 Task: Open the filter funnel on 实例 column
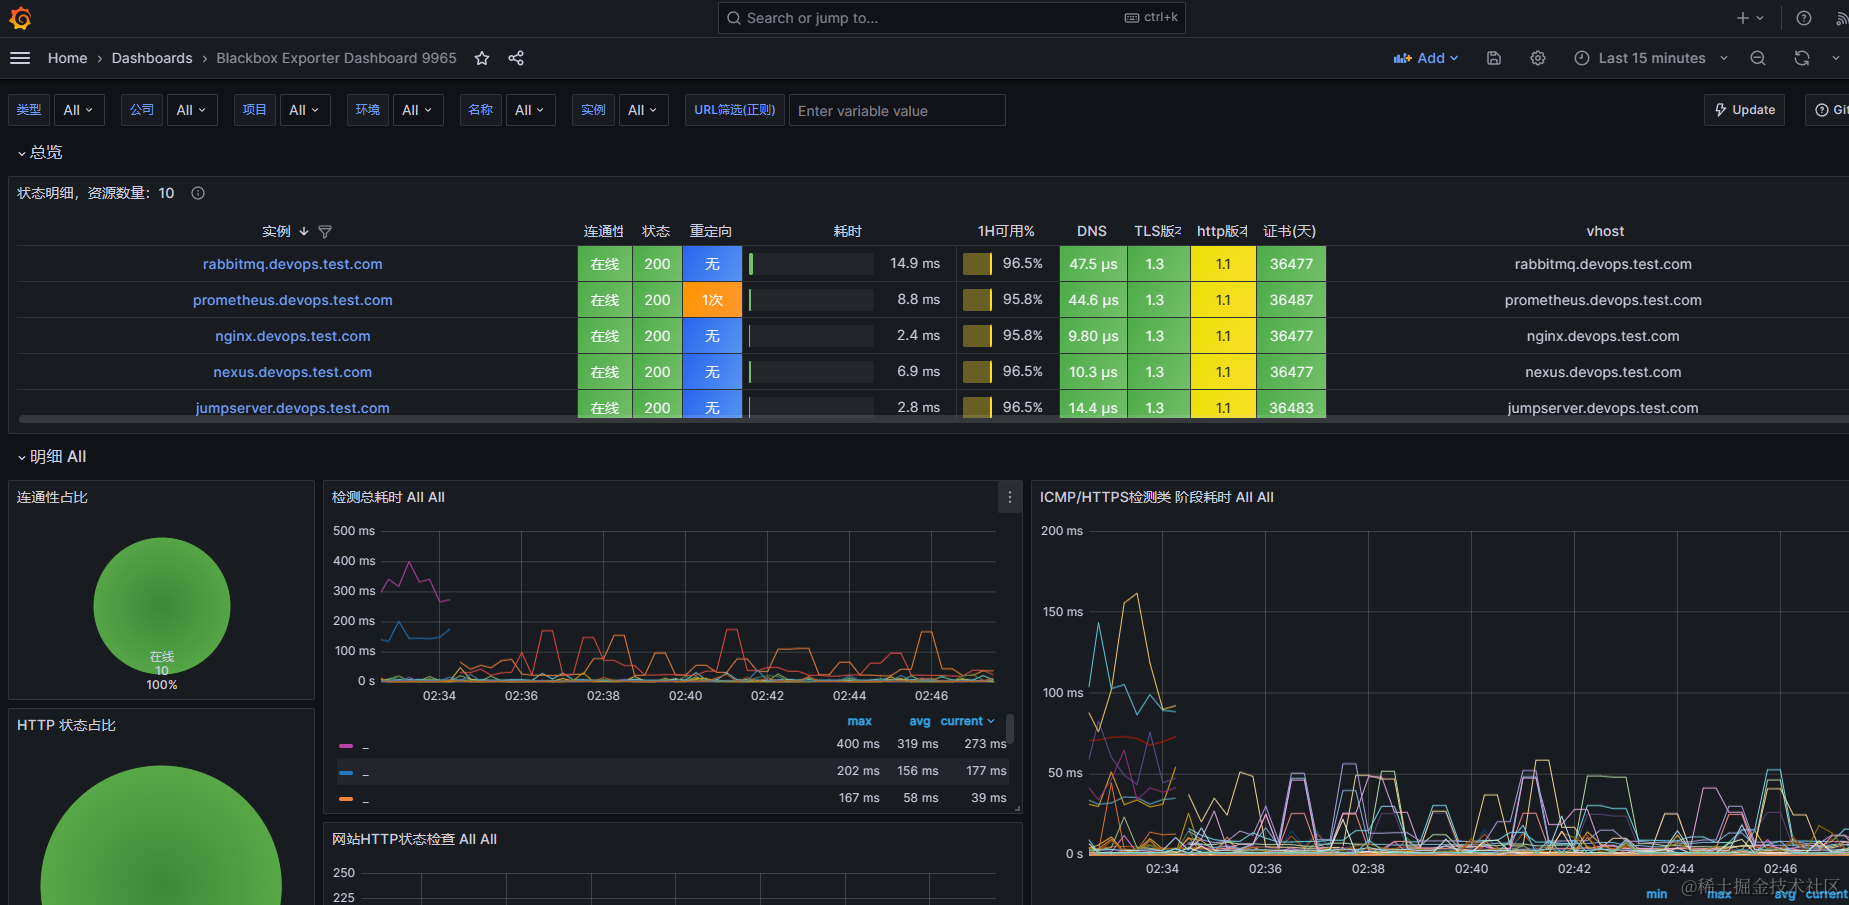click(325, 231)
